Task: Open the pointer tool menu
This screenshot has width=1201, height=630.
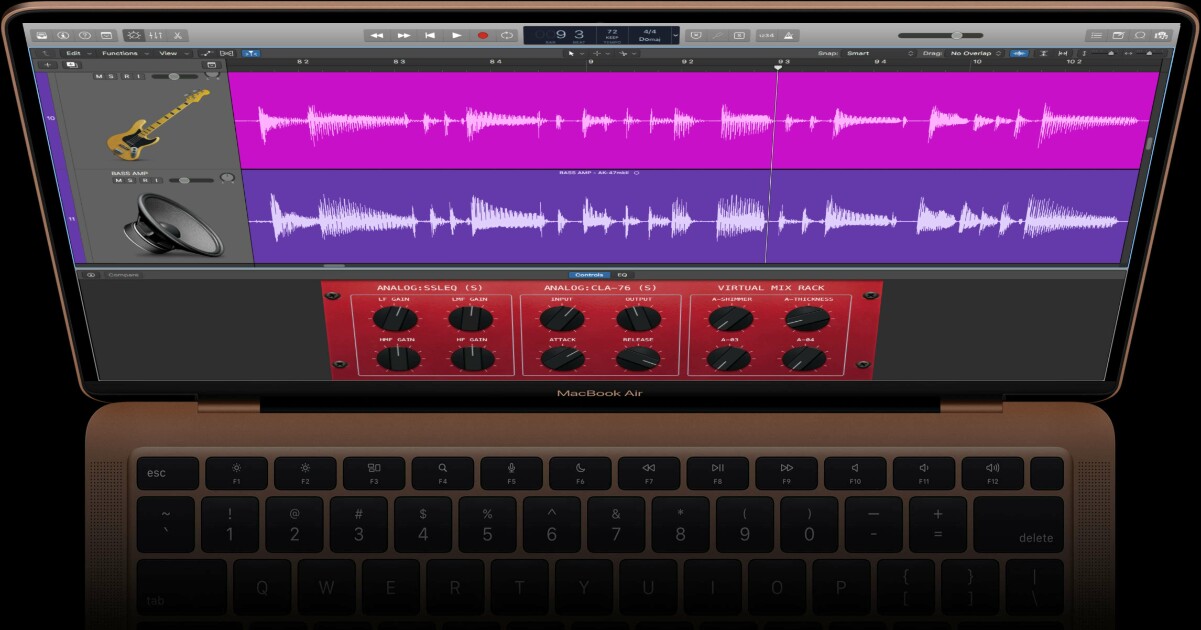Action: pyautogui.click(x=577, y=54)
